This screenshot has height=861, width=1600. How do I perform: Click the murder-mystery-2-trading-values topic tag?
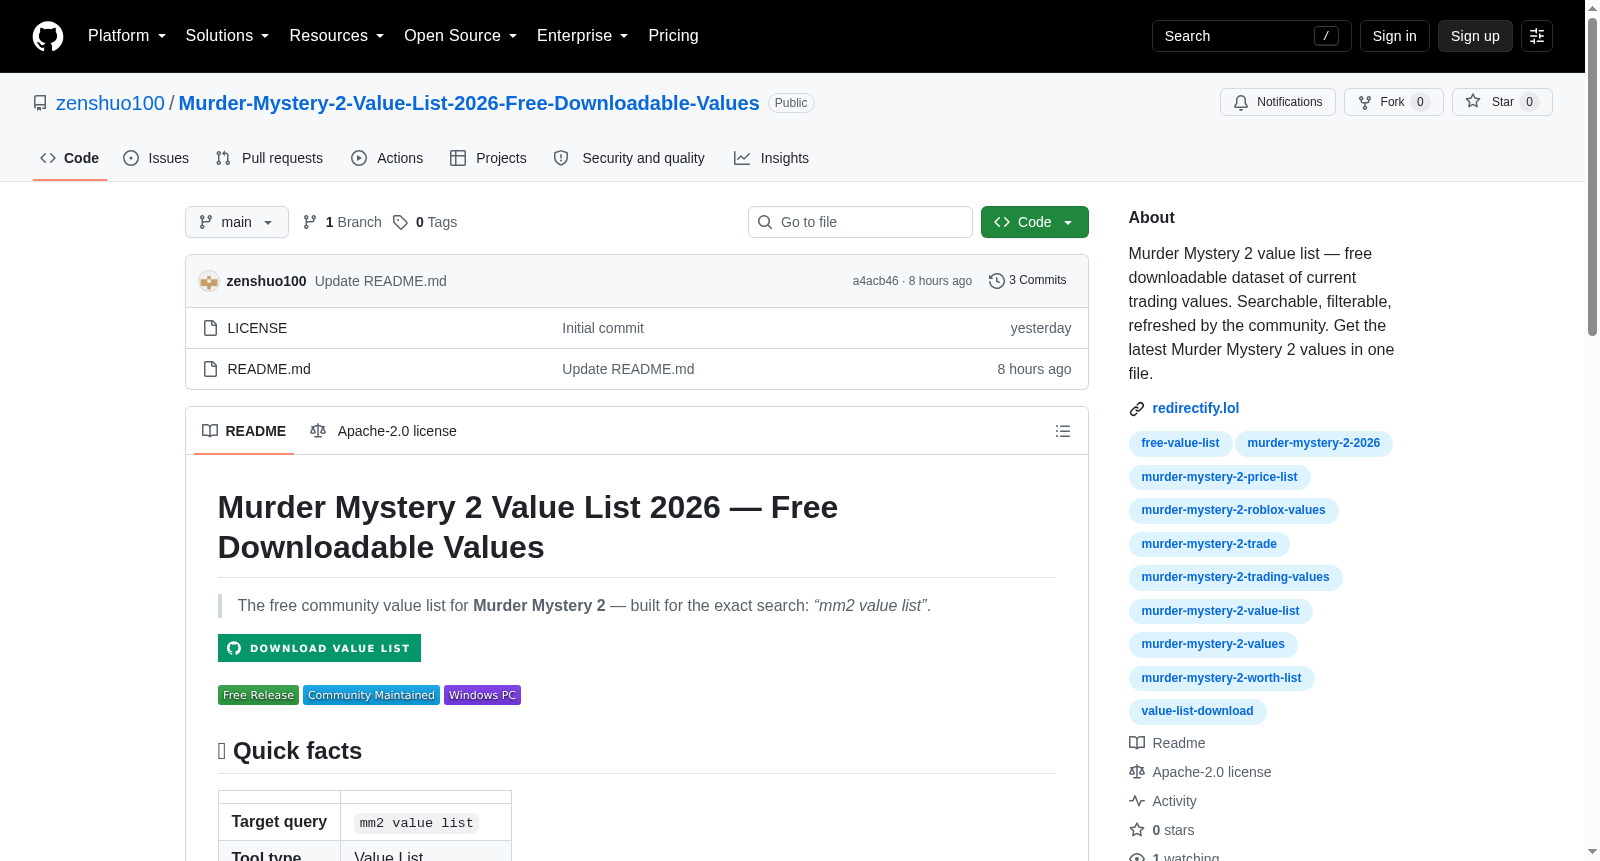tap(1235, 577)
